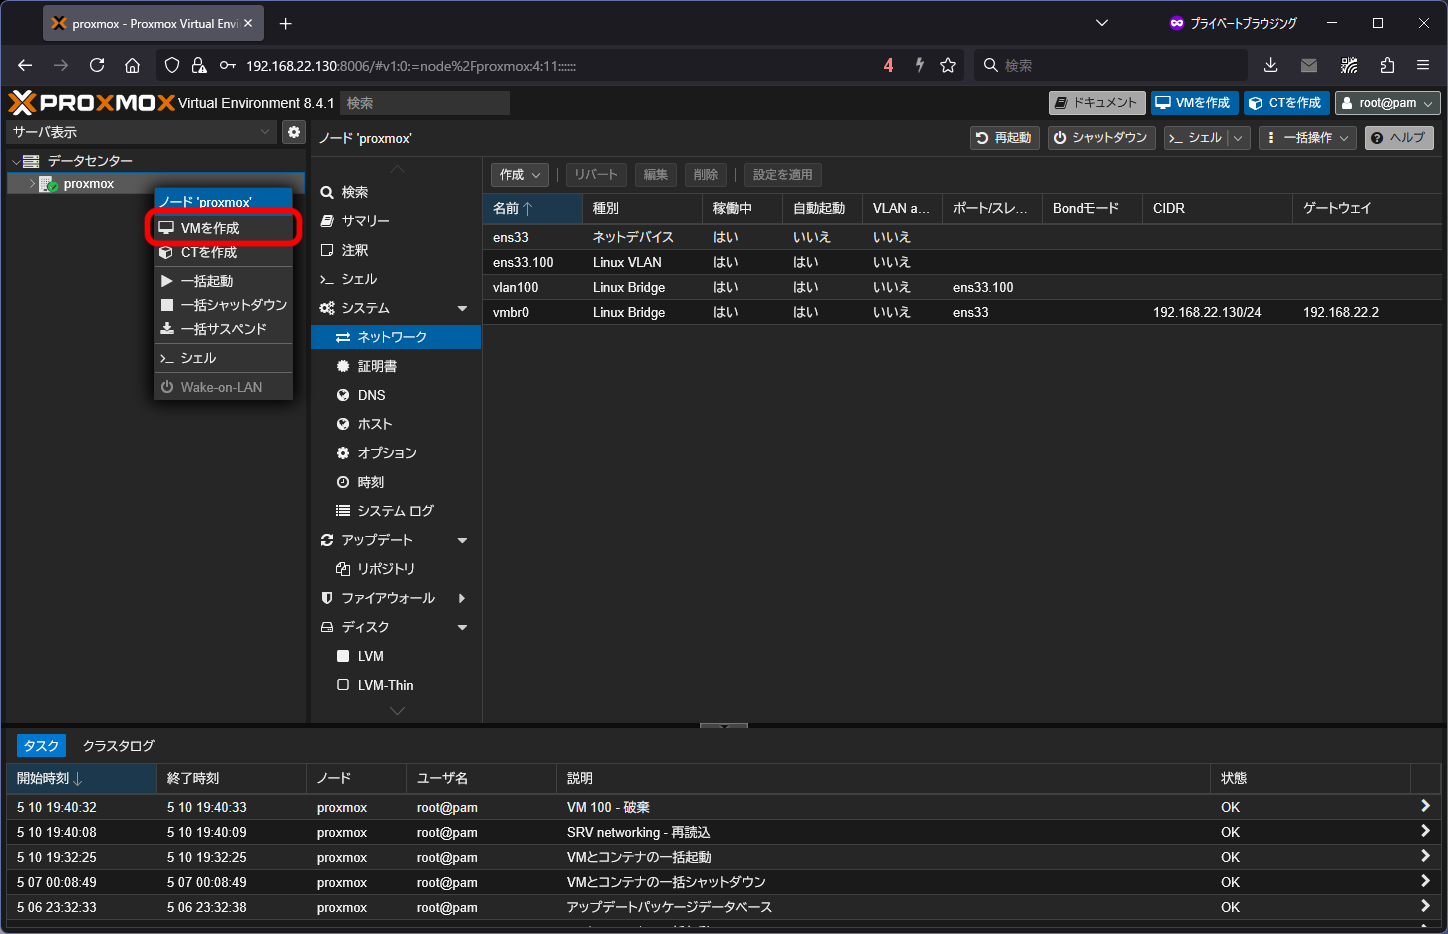Click VMを作成 button in top header

click(x=1194, y=103)
